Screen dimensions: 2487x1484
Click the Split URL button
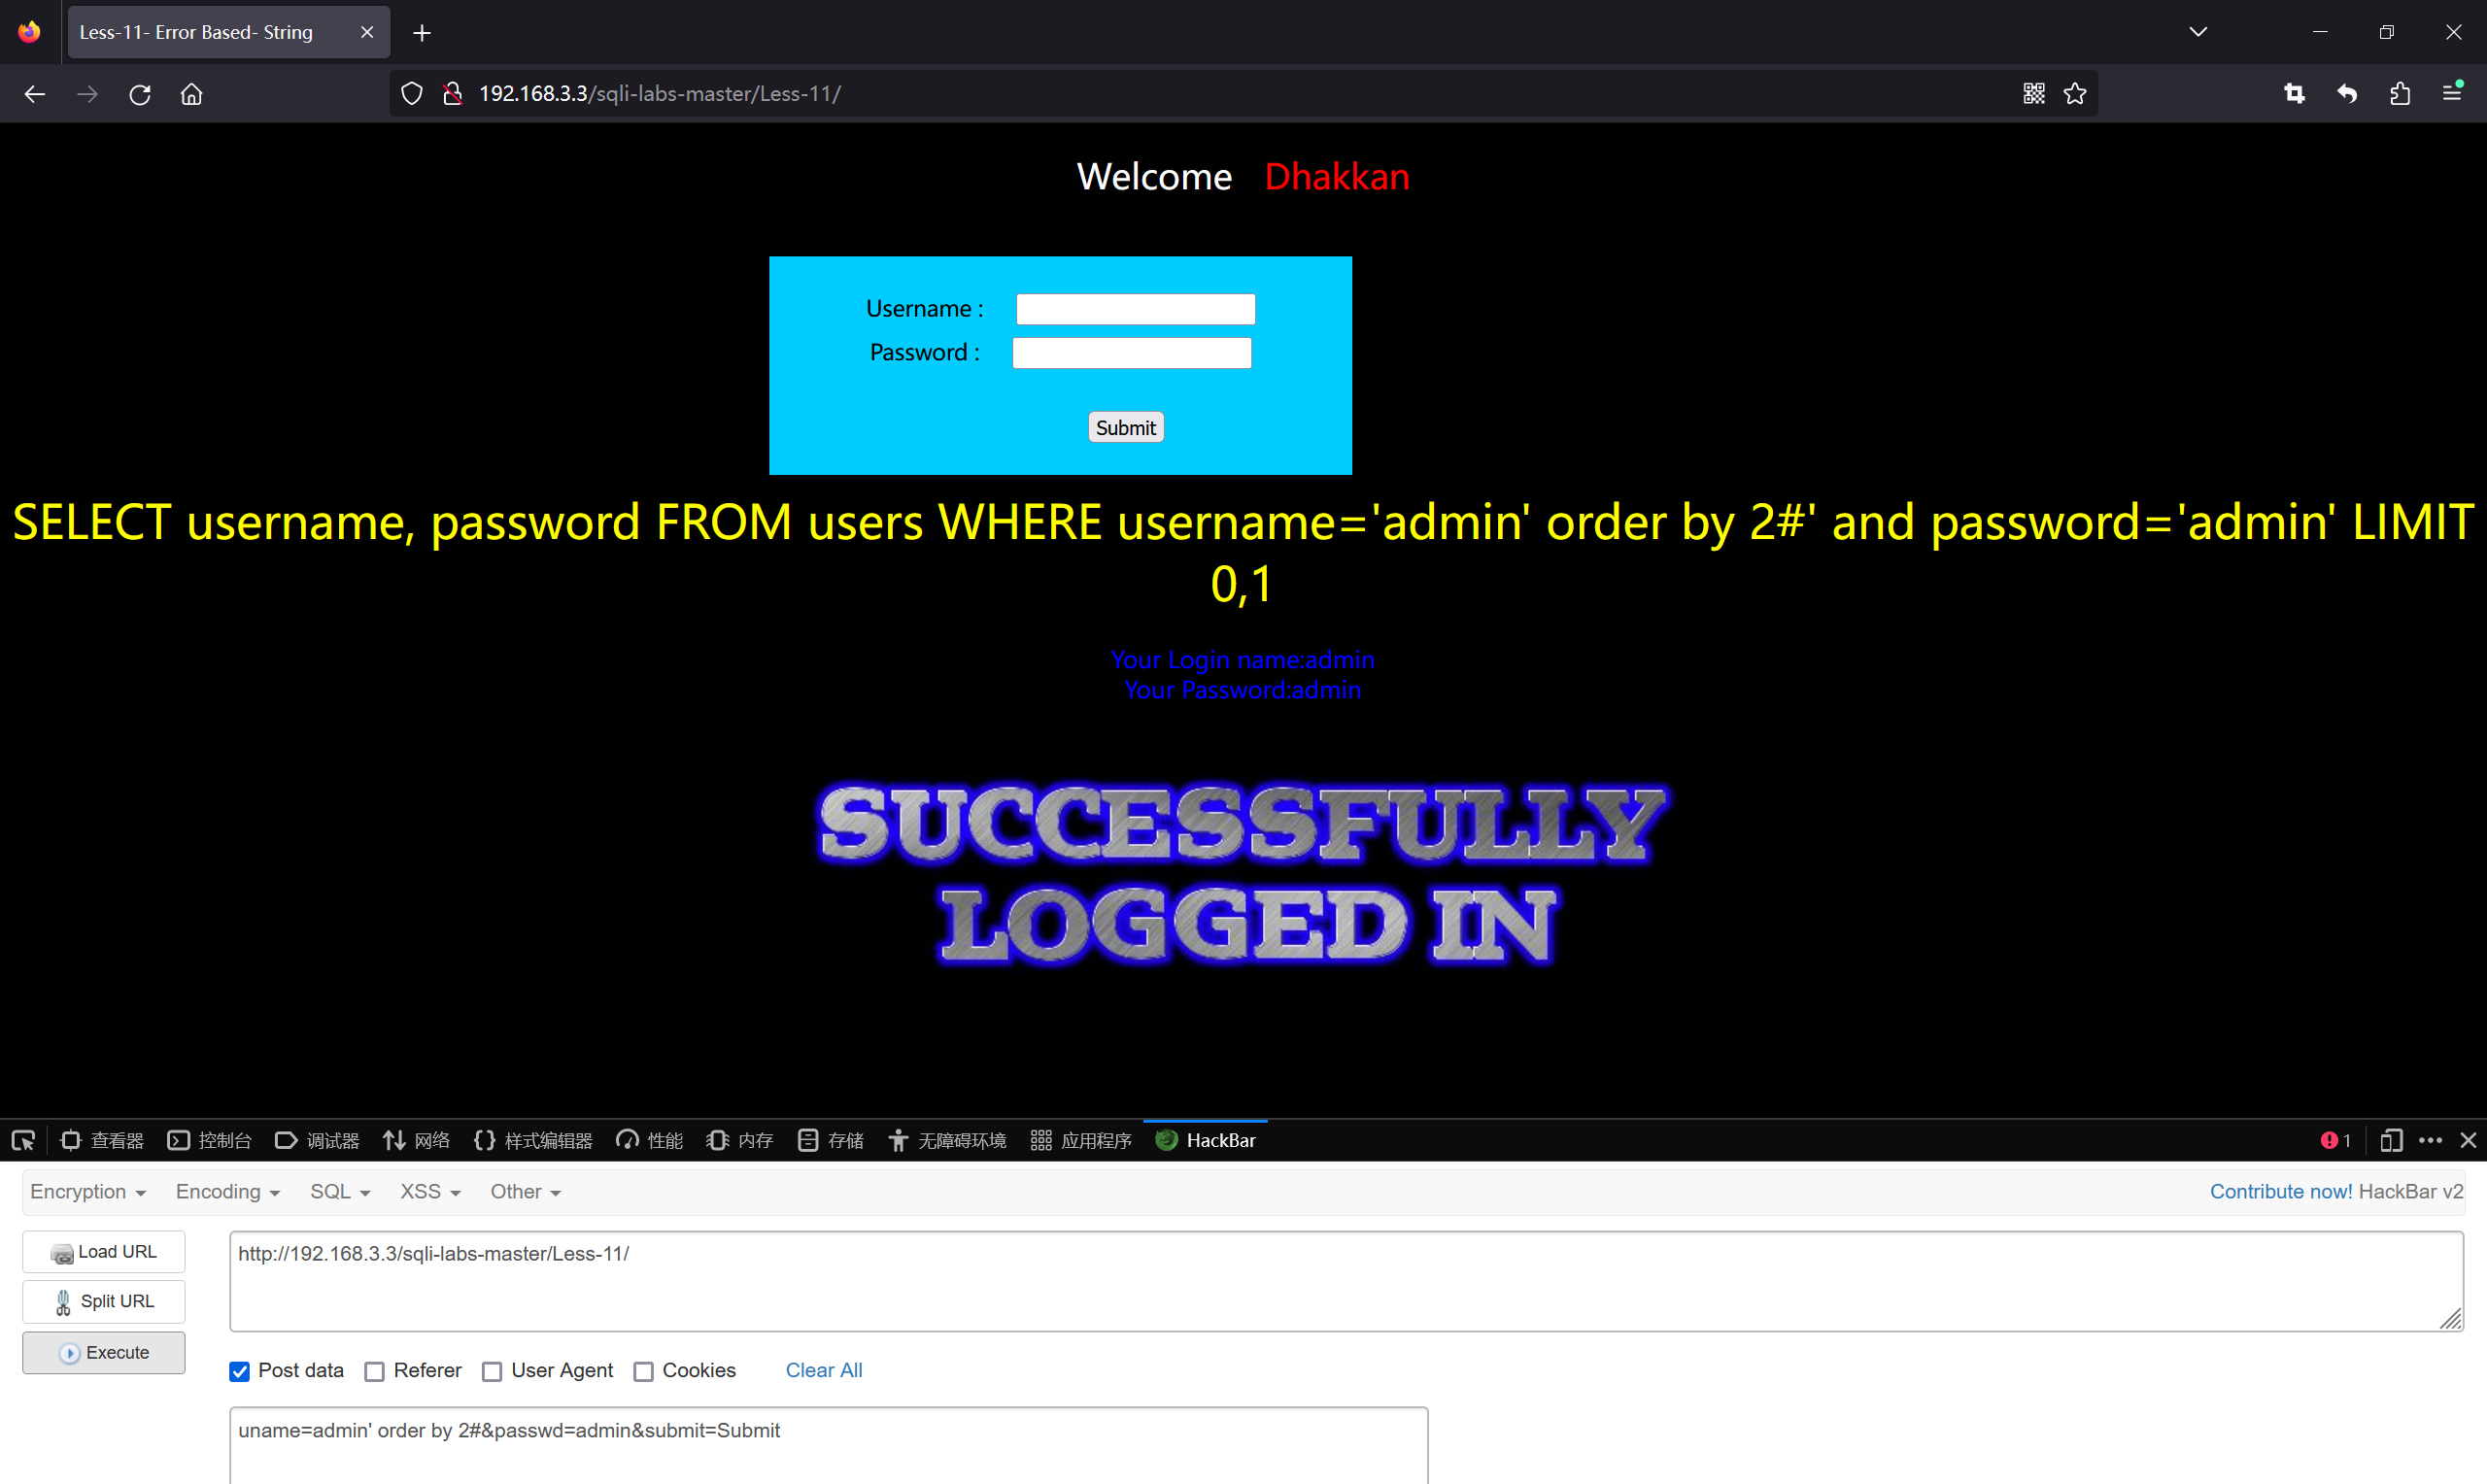pos(104,1301)
